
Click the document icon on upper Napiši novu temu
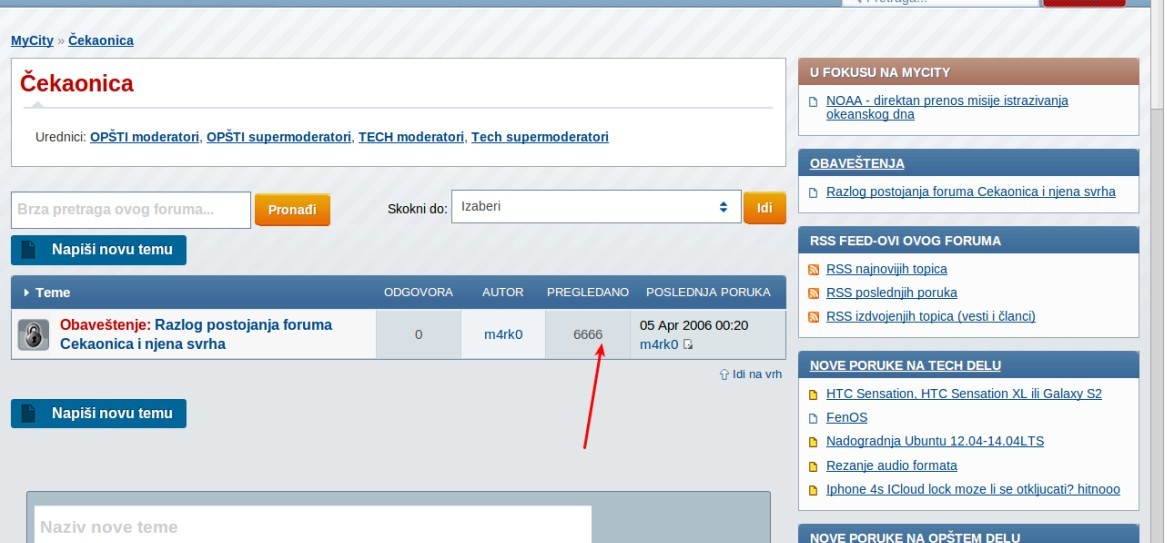coord(28,250)
